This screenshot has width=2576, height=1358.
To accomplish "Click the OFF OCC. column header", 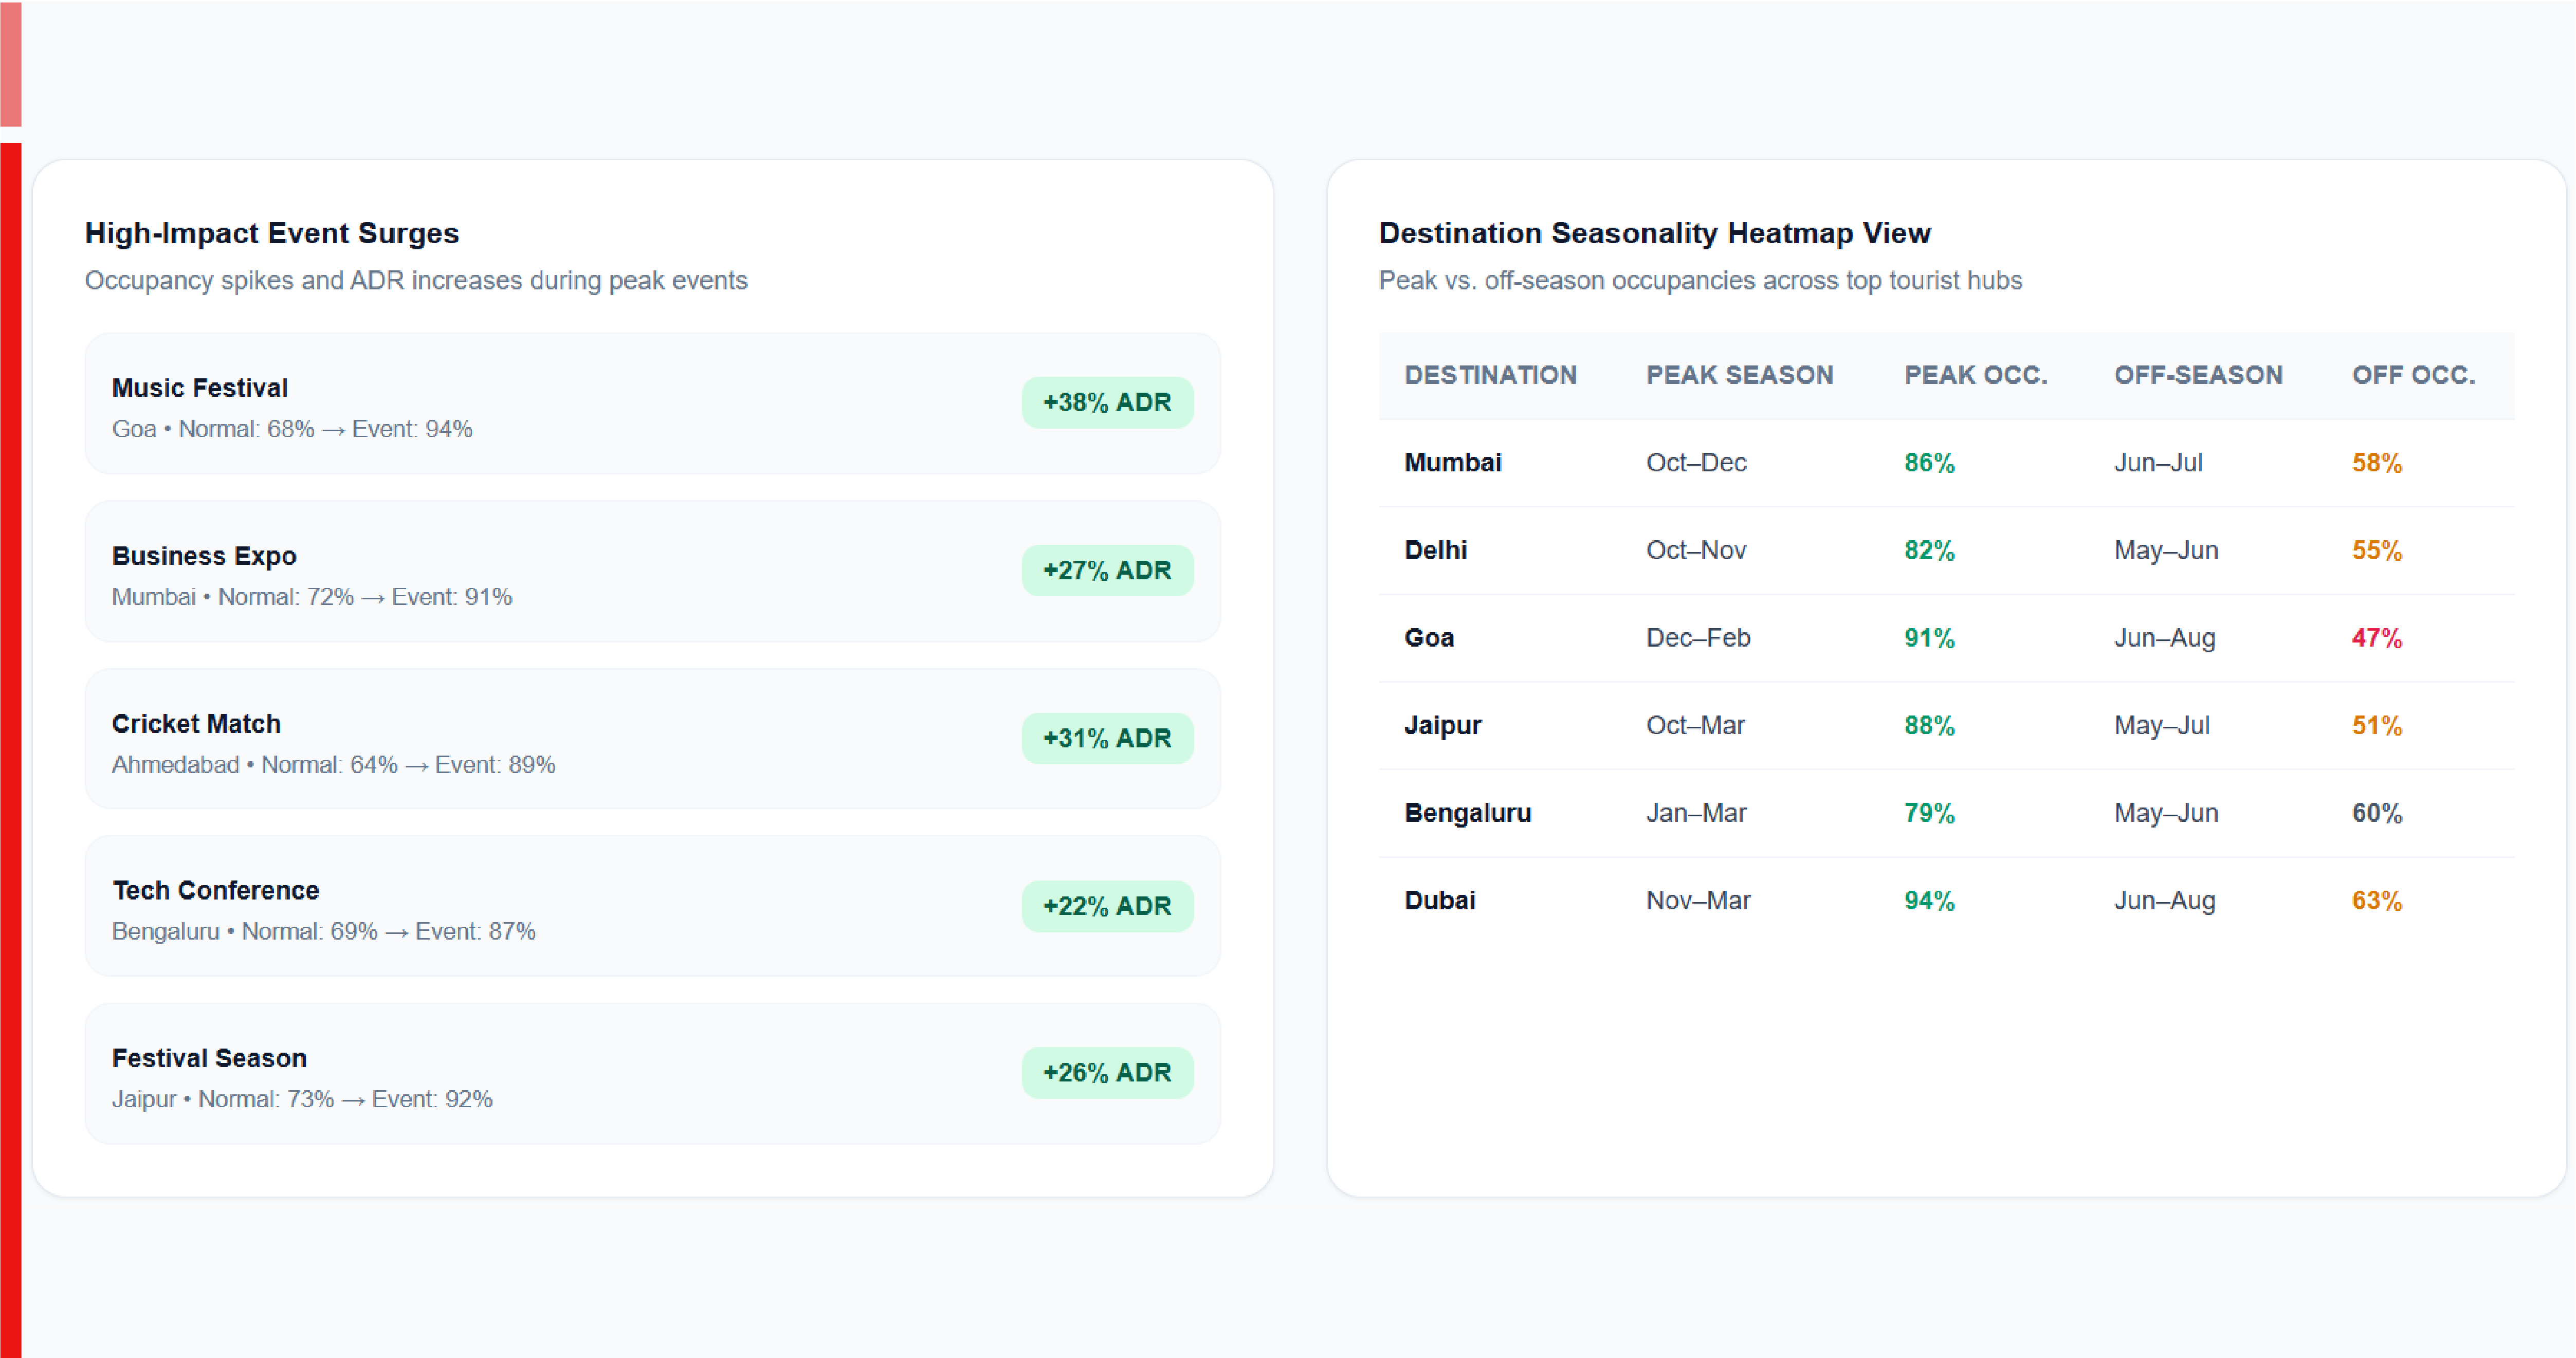I will pyautogui.click(x=2413, y=376).
